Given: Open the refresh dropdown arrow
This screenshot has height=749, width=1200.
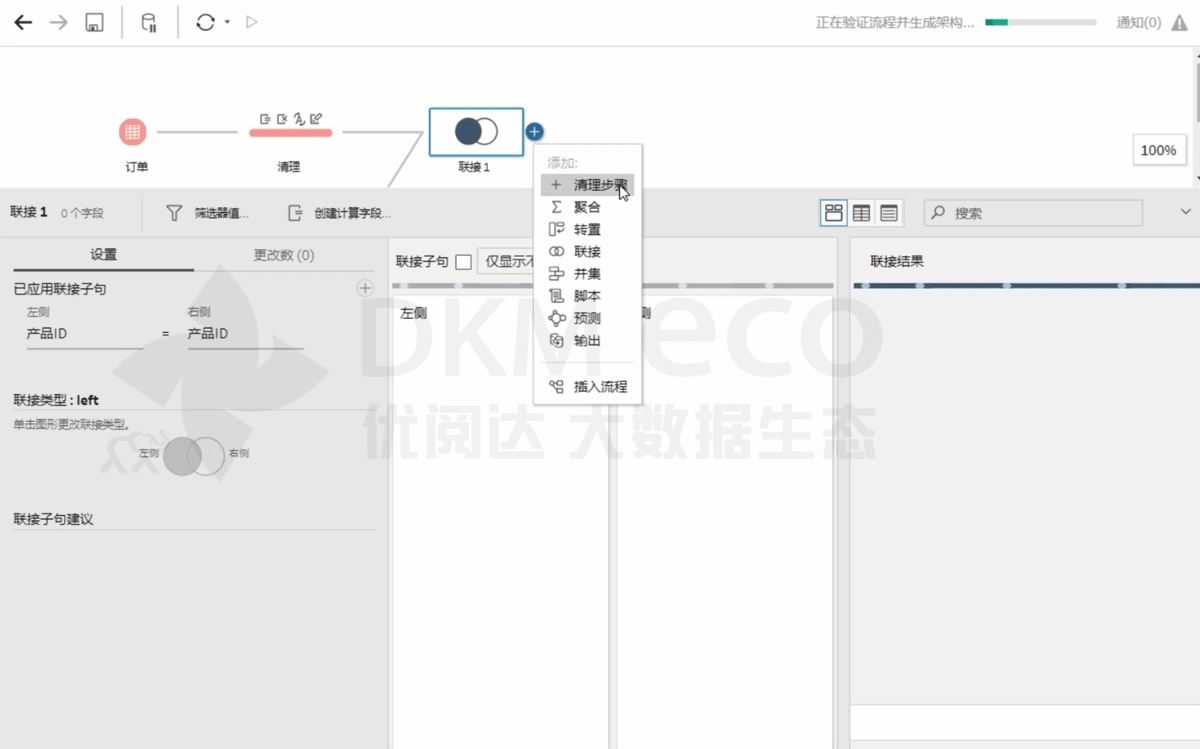Looking at the screenshot, I should click(x=228, y=22).
